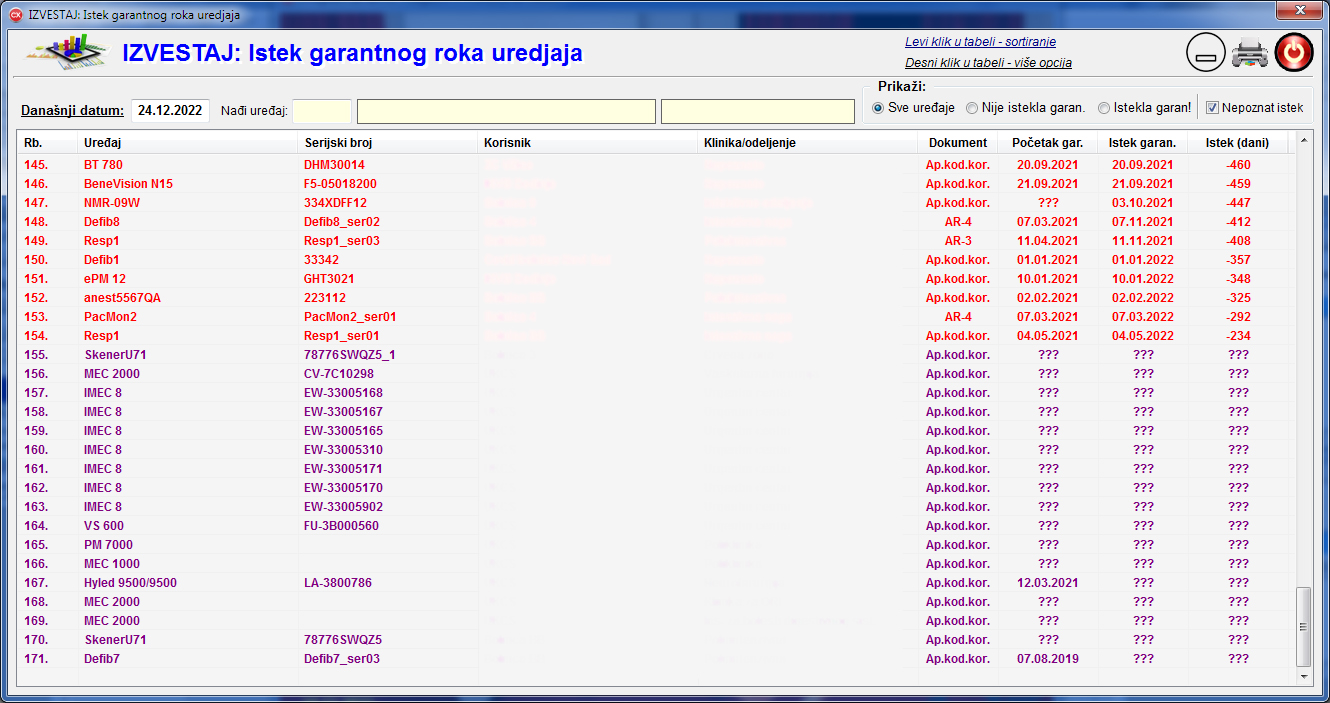Sort by 'Istek (dani)' column header
This screenshot has width=1330, height=703.
[1237, 143]
